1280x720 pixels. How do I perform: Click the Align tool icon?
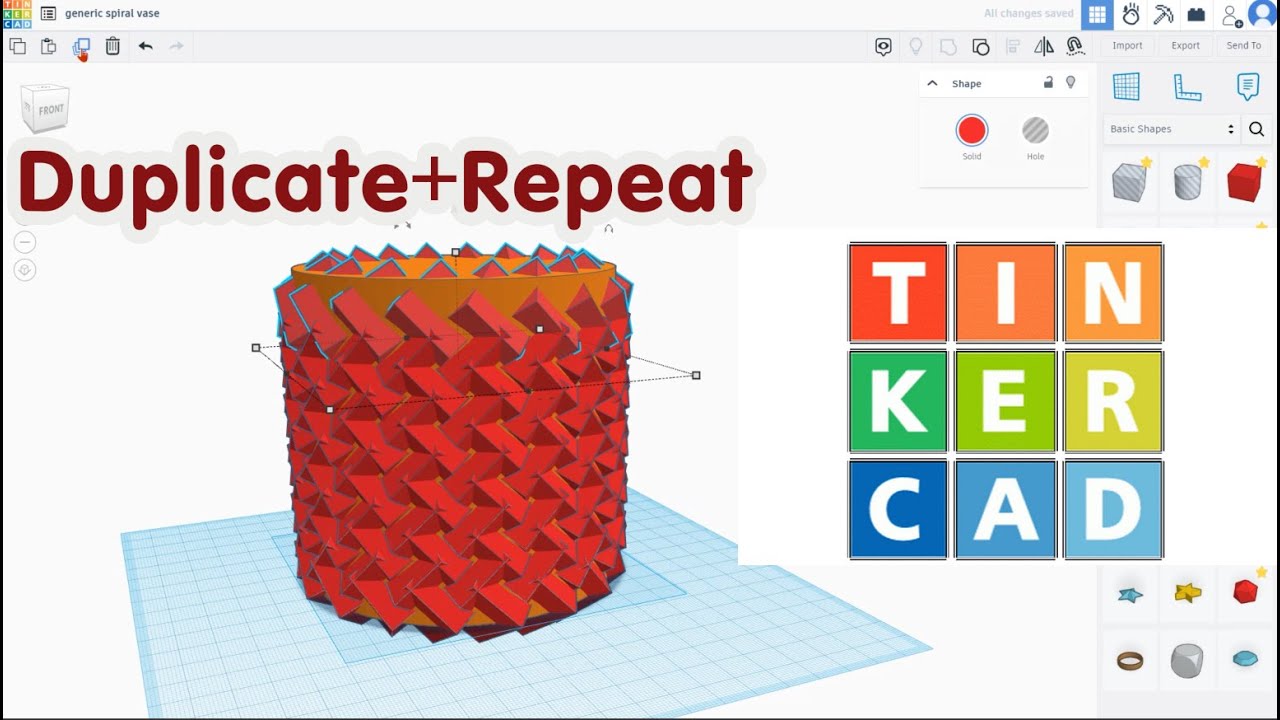point(1012,46)
